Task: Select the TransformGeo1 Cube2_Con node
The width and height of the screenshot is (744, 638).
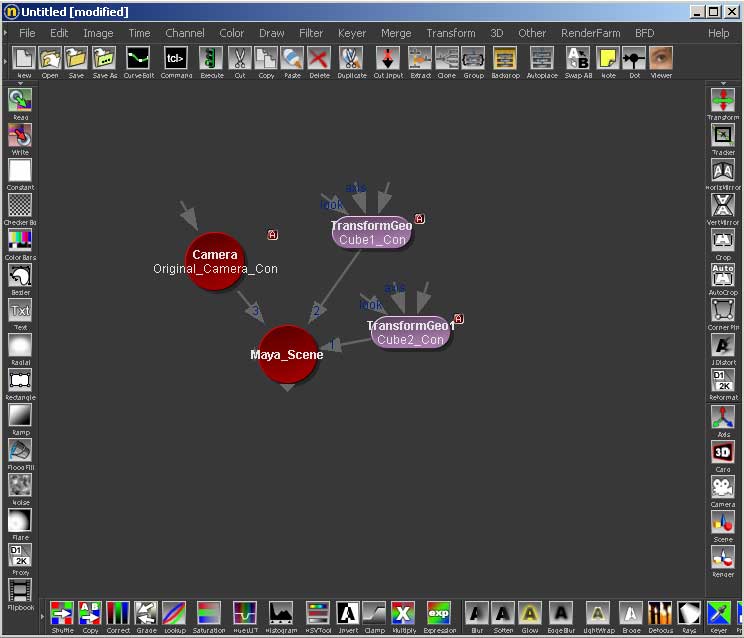Action: pyautogui.click(x=410, y=333)
